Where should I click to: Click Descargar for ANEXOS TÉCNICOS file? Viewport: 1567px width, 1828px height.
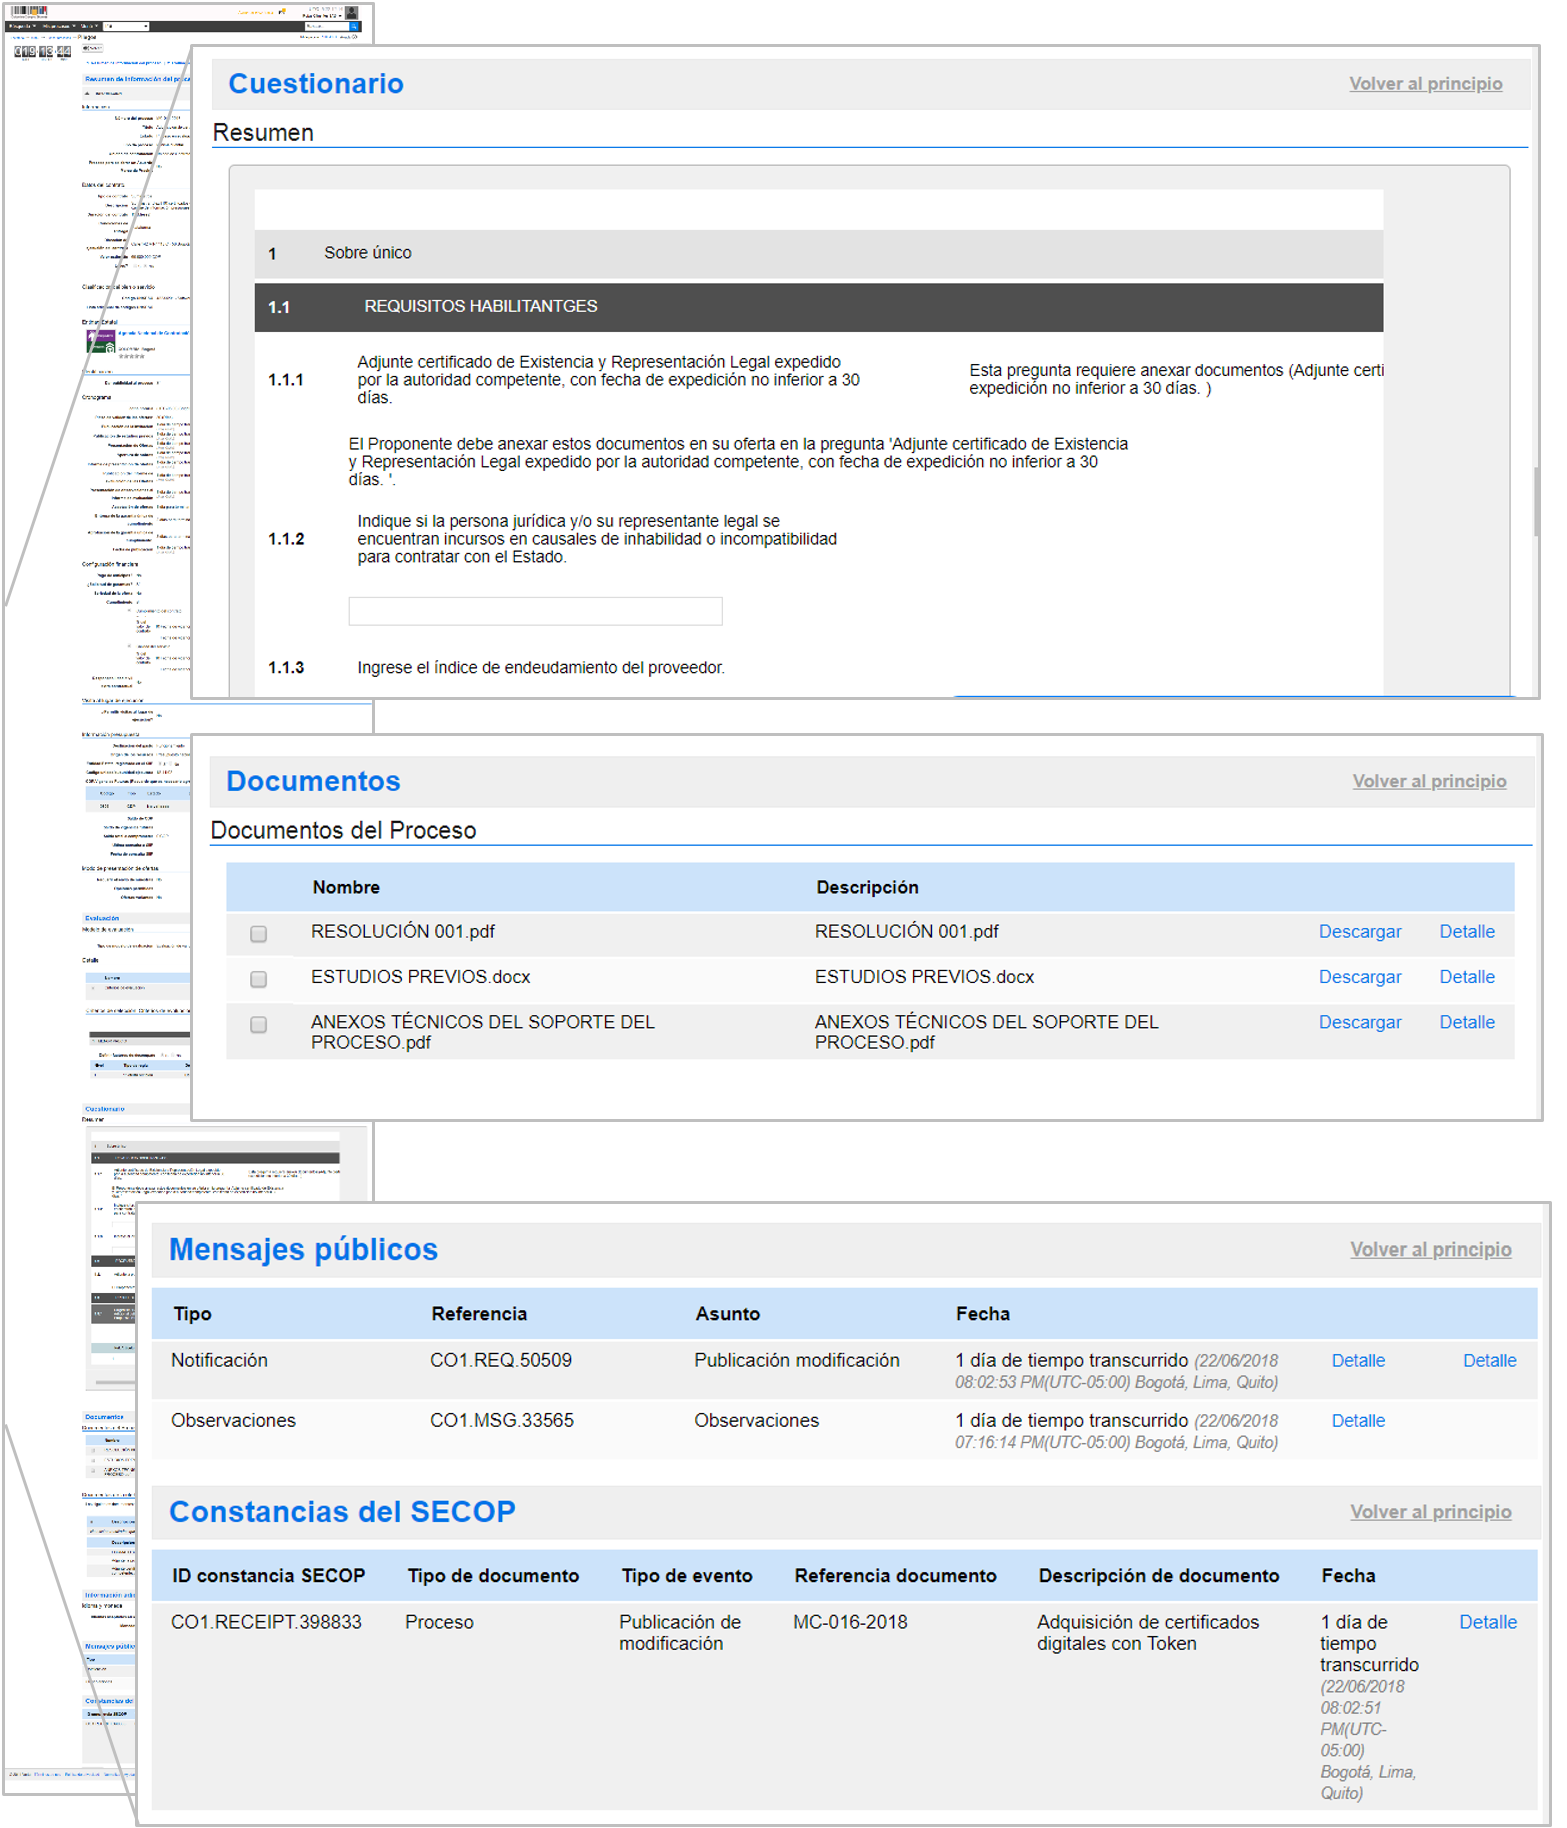1359,1022
